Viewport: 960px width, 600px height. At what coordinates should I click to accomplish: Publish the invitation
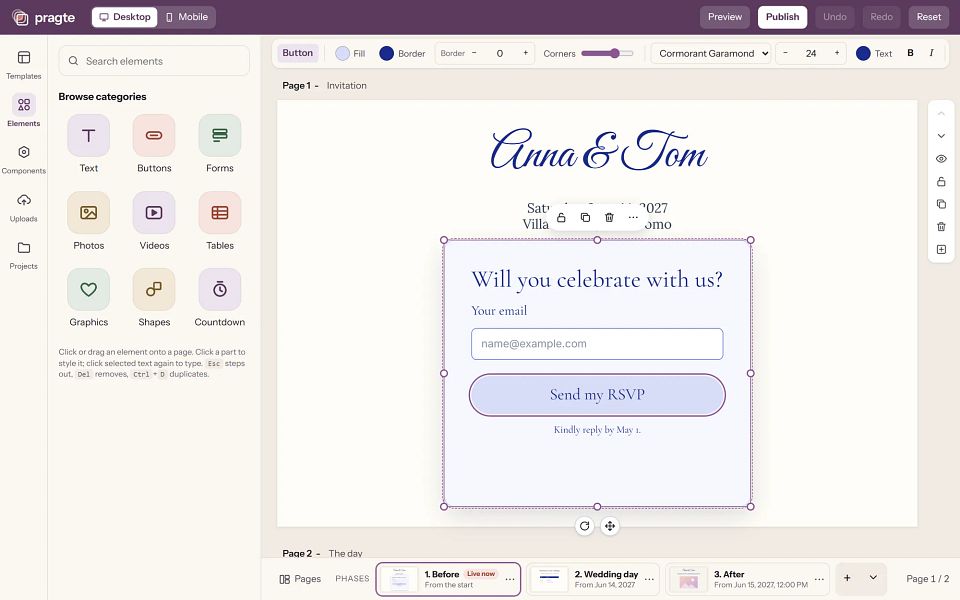tap(782, 17)
